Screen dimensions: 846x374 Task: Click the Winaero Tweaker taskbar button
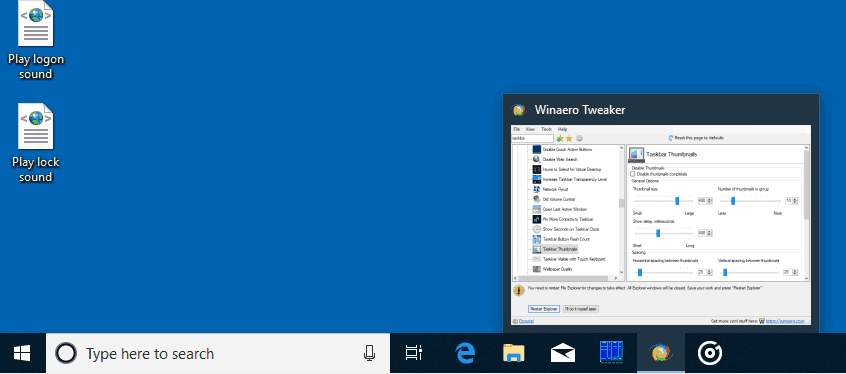[x=661, y=353]
